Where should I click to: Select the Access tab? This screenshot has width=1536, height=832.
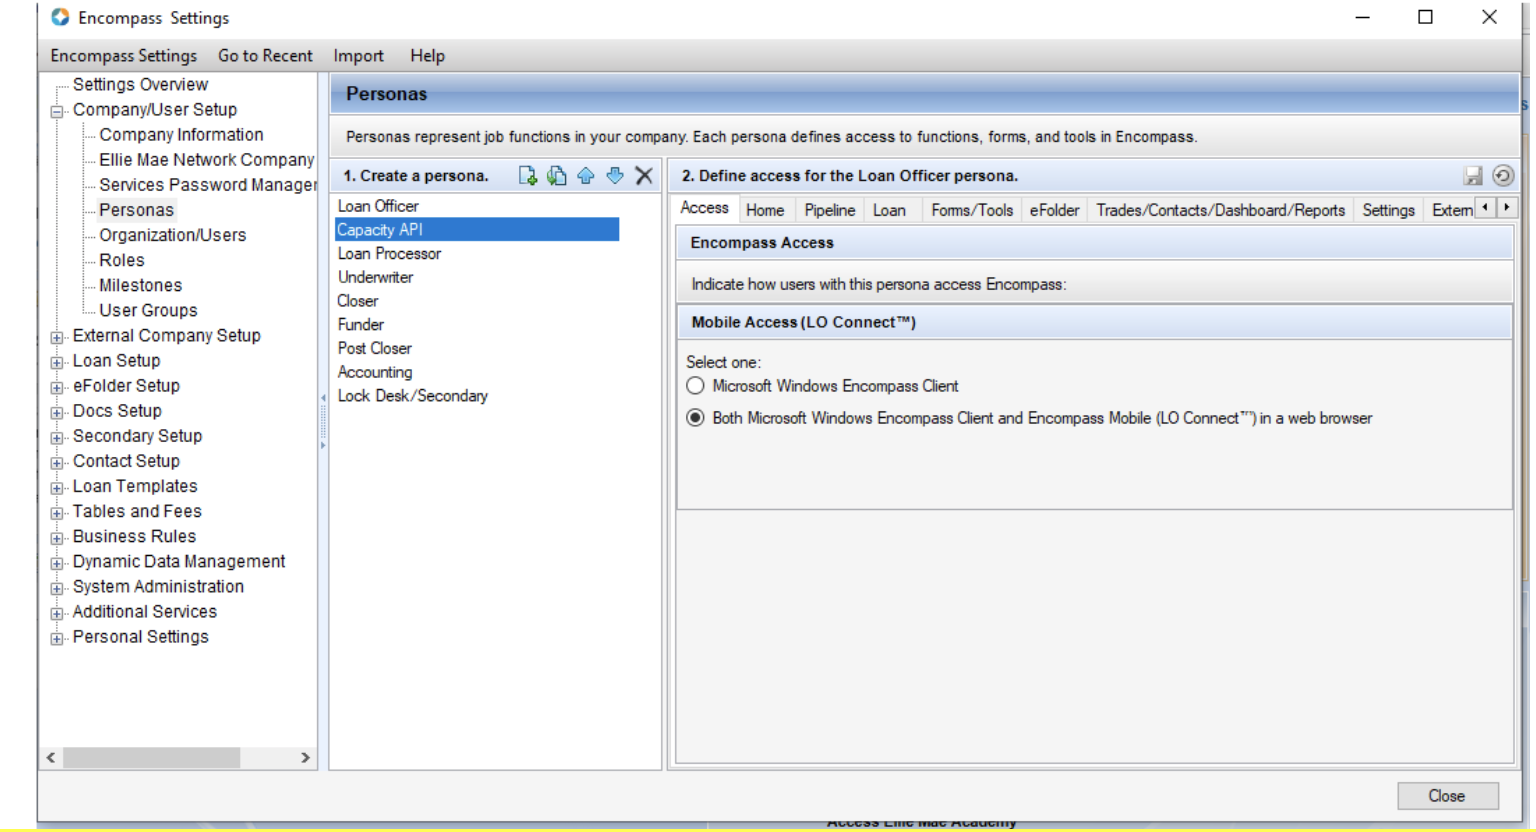coord(705,208)
